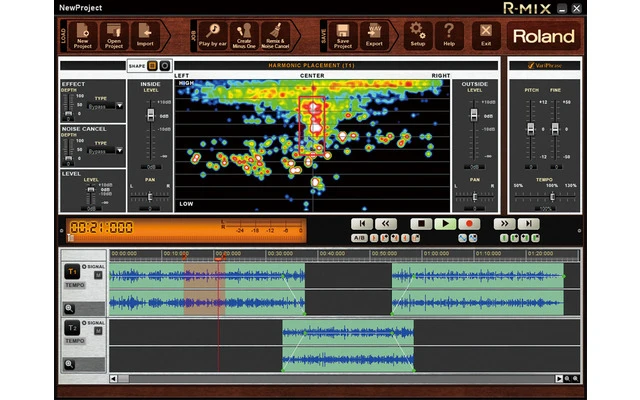This screenshot has width=640, height=400.
Task: Click the Export WAV icon
Action: [374, 36]
